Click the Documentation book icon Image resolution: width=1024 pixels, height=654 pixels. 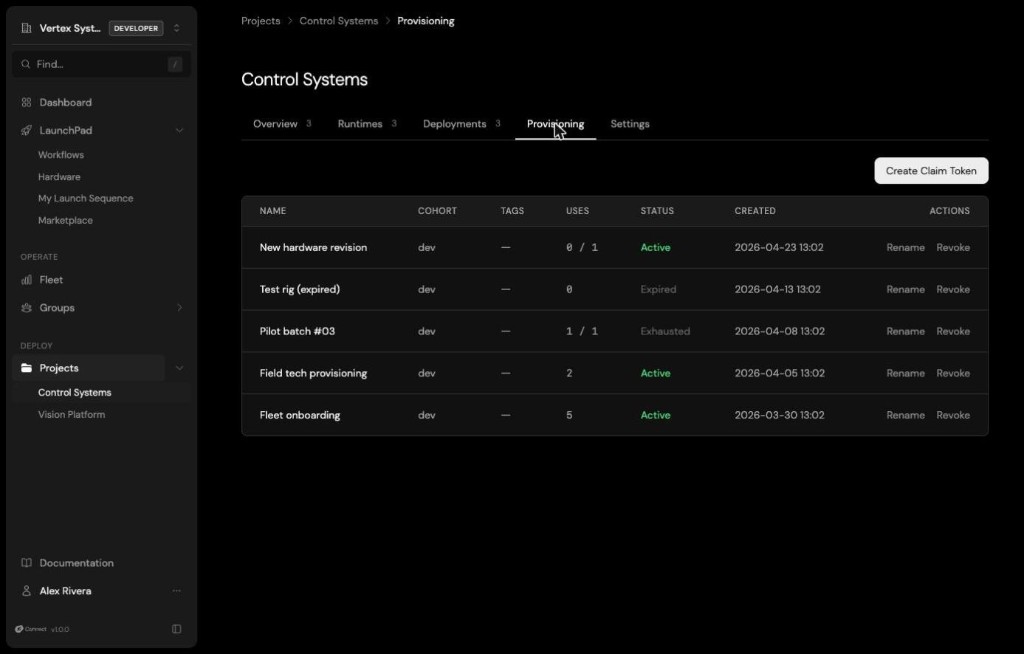26,563
